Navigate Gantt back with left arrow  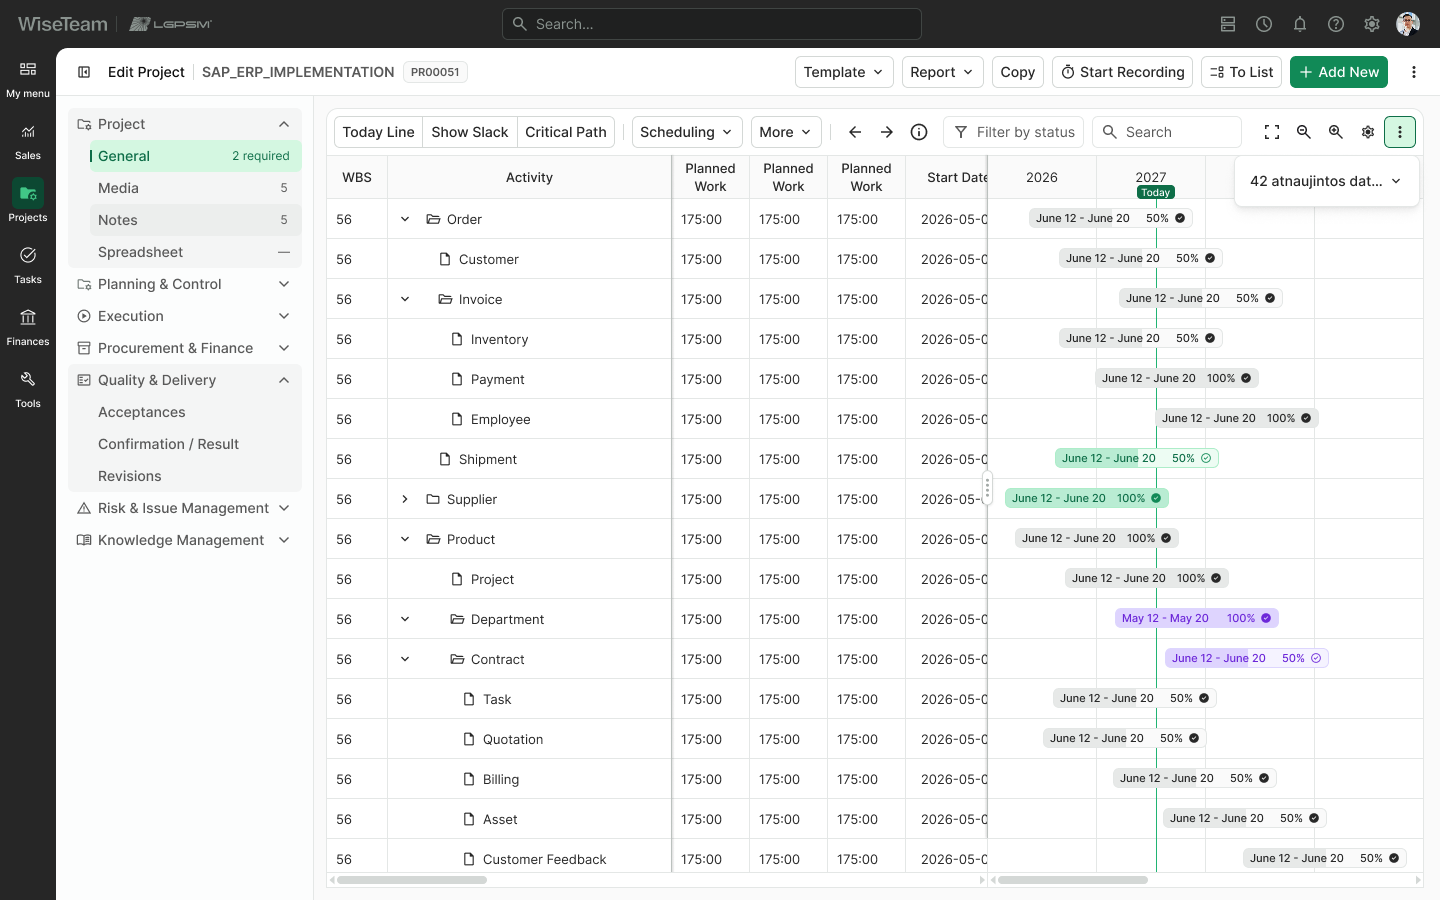[x=855, y=132]
